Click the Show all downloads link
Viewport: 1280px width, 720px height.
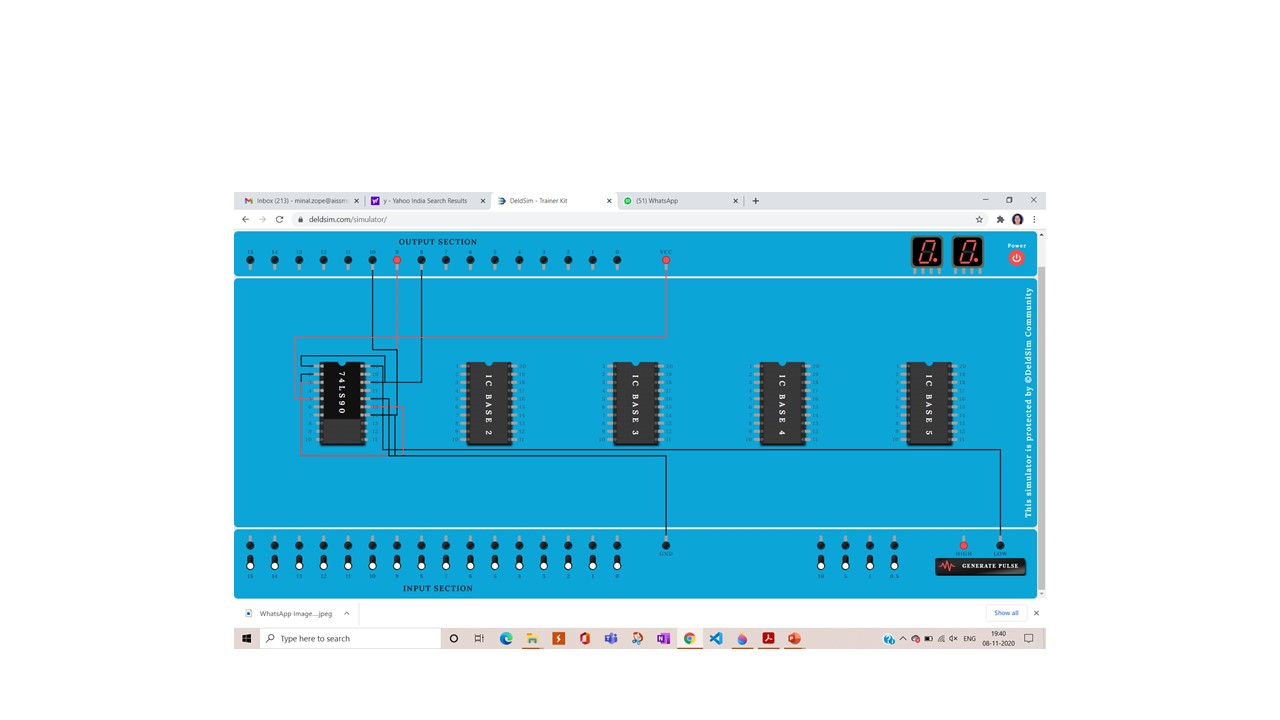pos(1006,613)
